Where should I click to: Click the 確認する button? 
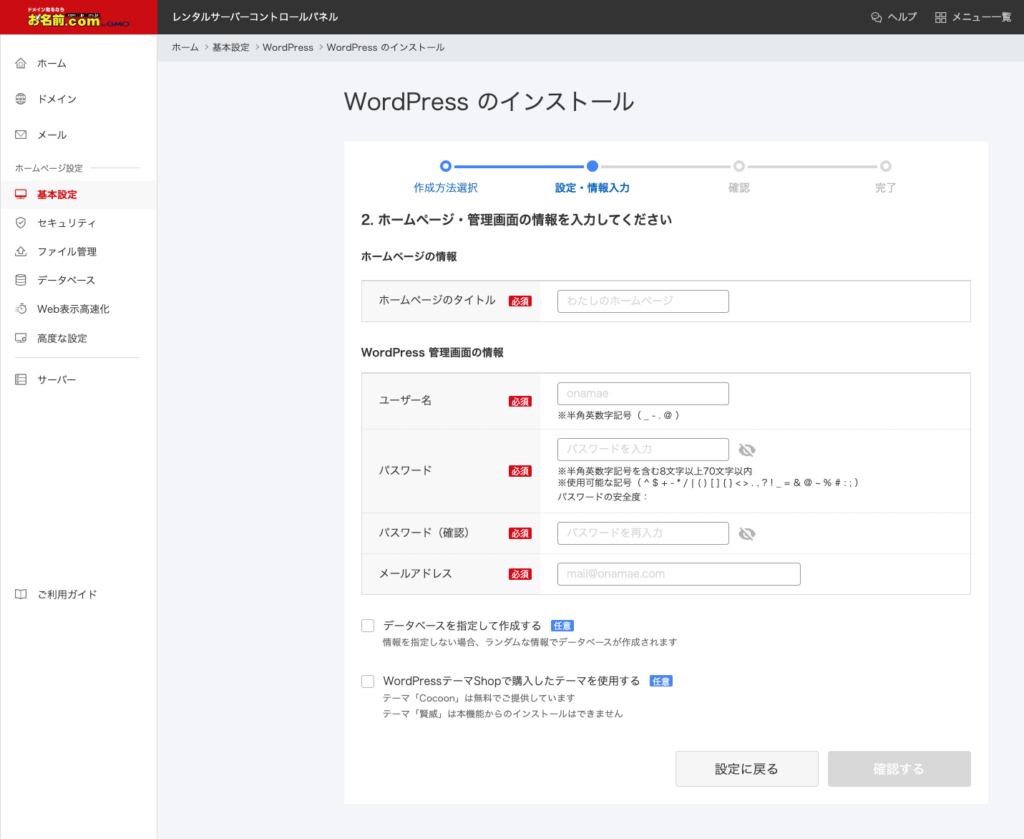click(899, 768)
